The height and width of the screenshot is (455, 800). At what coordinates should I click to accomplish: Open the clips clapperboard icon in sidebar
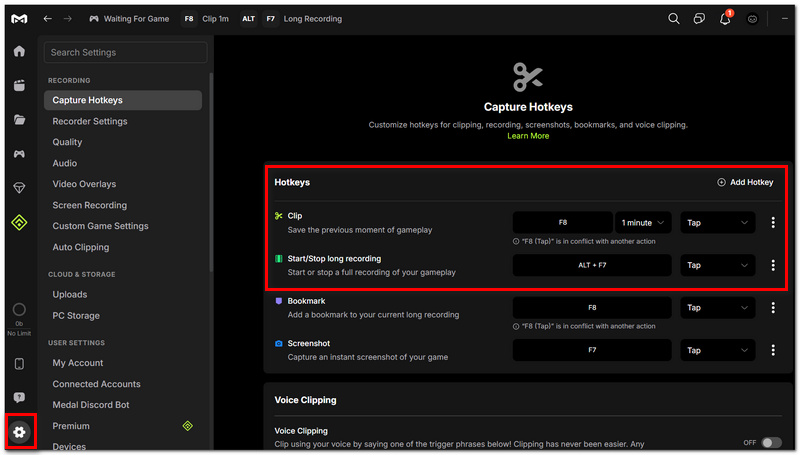pyautogui.click(x=19, y=85)
